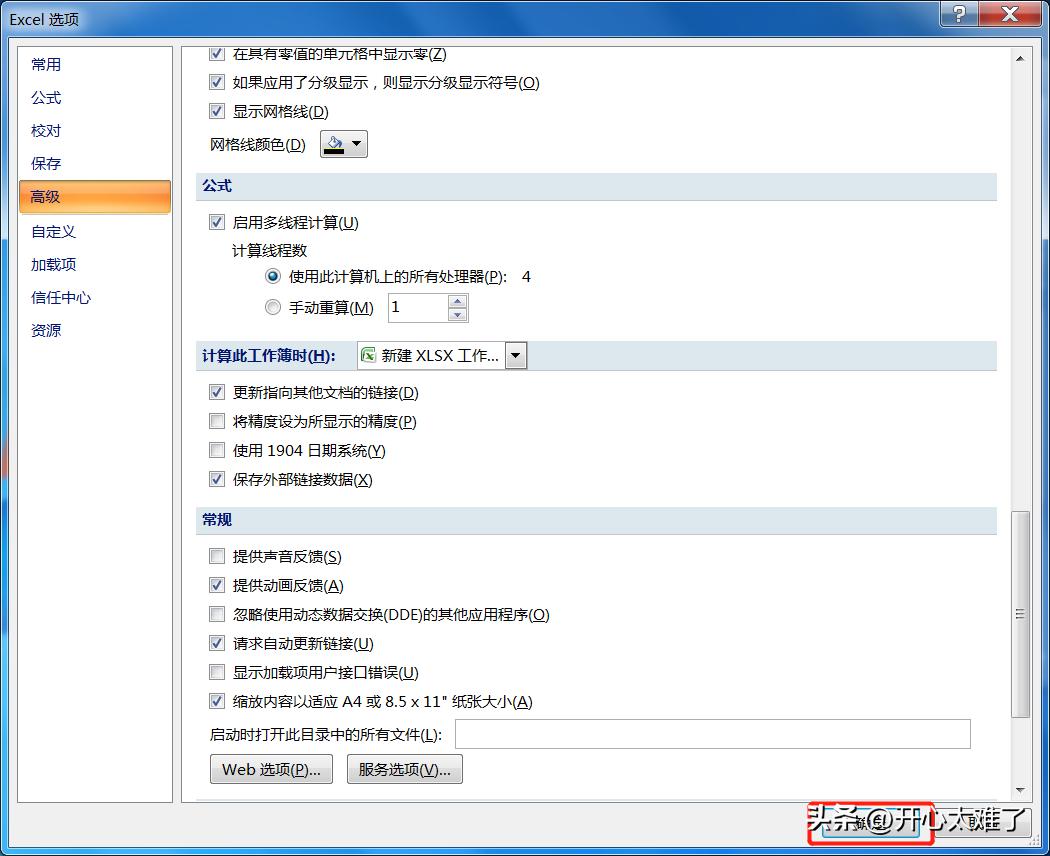Click the 计算线程数 label
Viewport: 1050px width, 856px height.
tap(269, 251)
